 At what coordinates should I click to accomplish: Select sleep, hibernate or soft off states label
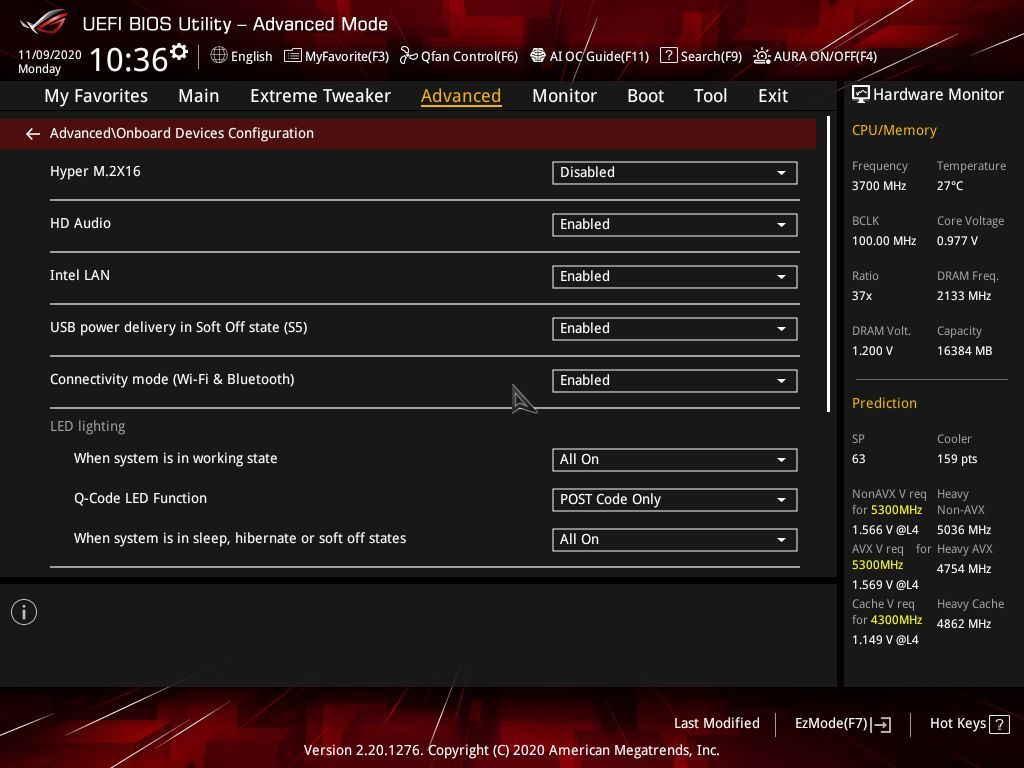(x=240, y=538)
